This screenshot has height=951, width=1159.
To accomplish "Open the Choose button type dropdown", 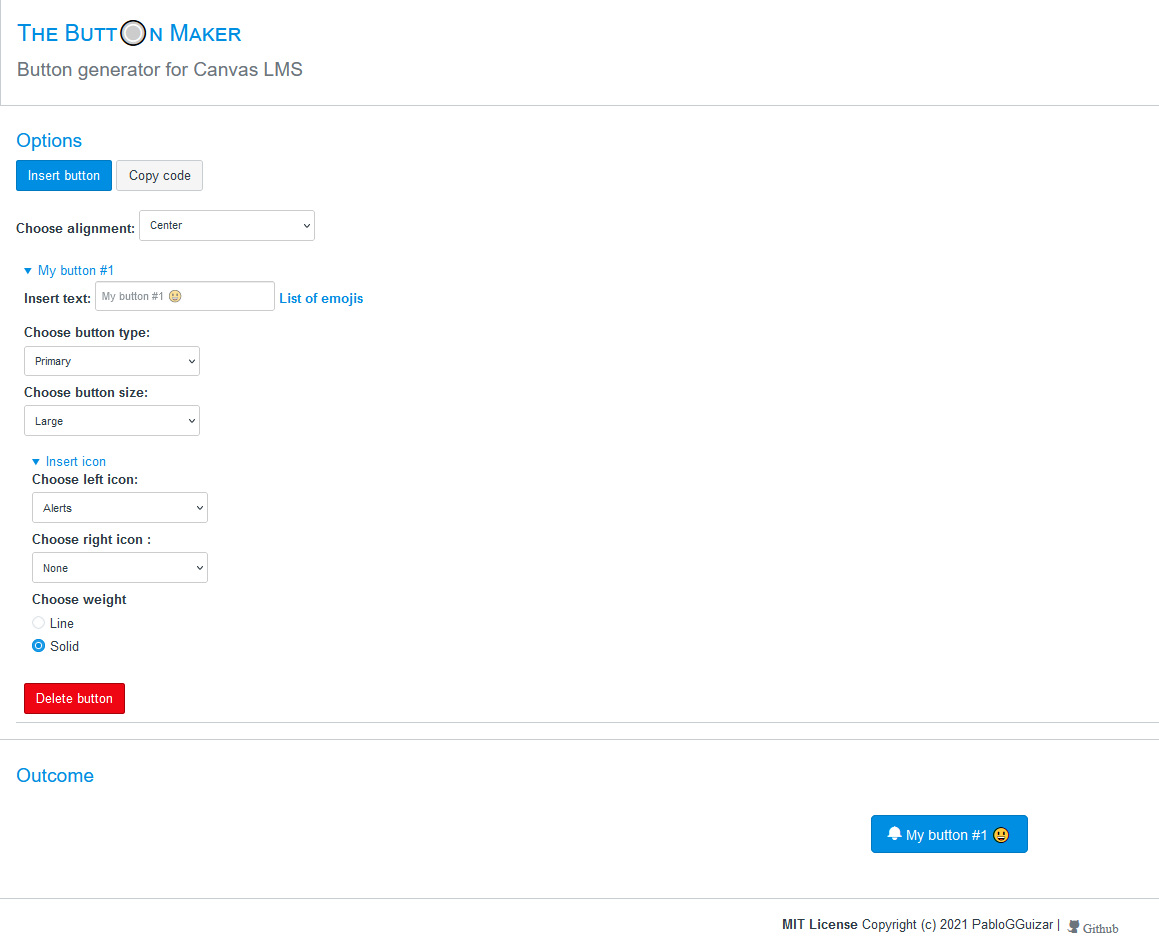I will point(112,361).
